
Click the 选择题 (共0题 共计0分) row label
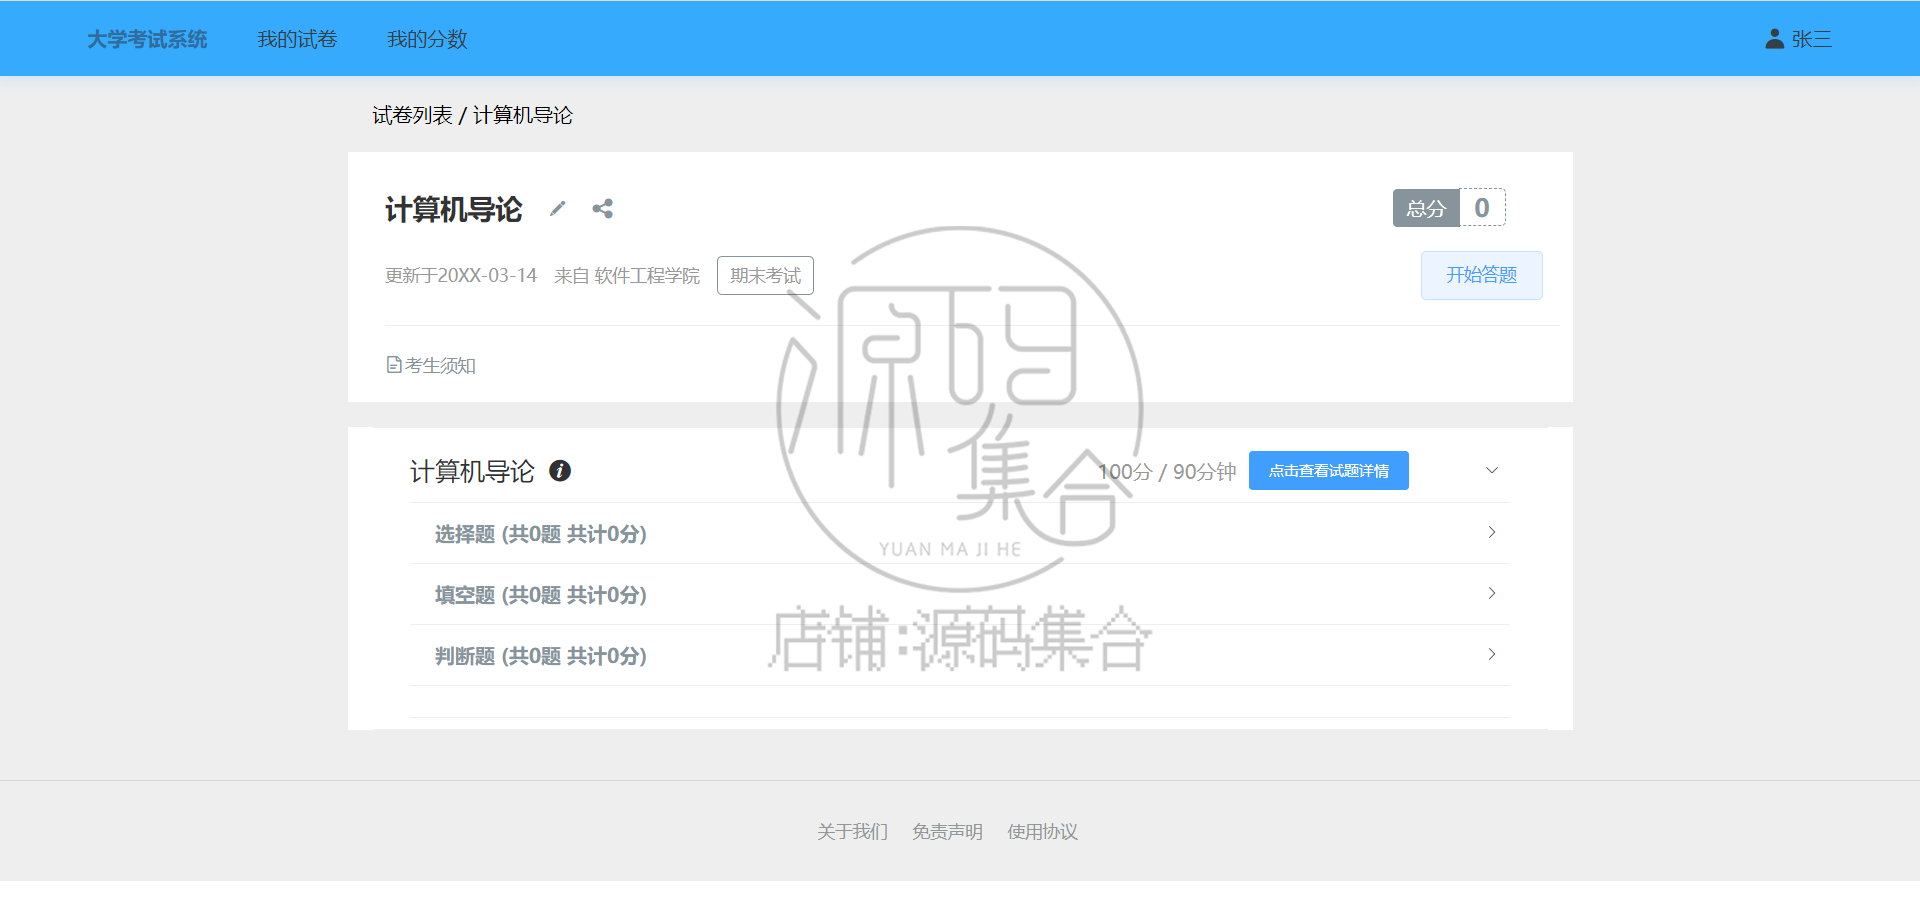[540, 534]
